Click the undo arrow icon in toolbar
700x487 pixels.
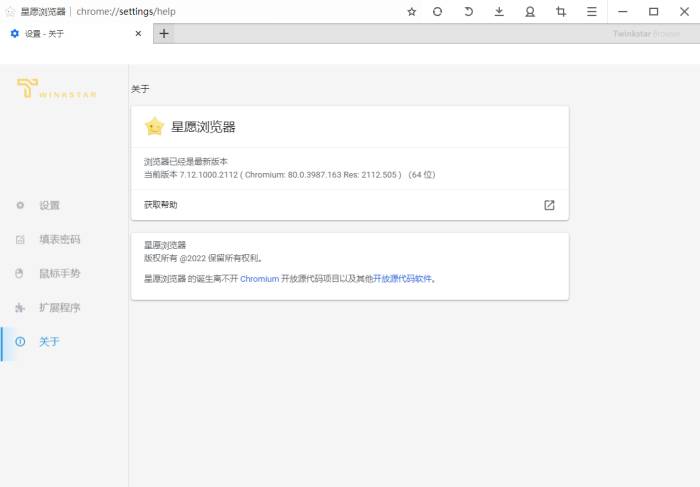(468, 12)
